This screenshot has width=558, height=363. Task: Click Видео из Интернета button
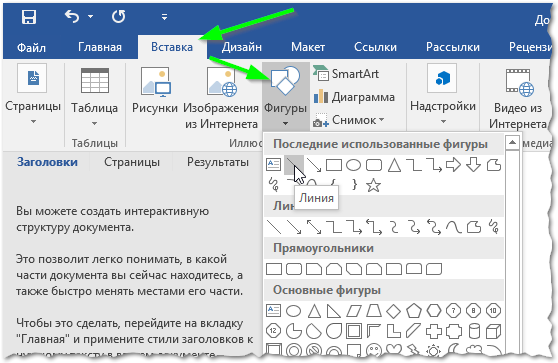518,98
